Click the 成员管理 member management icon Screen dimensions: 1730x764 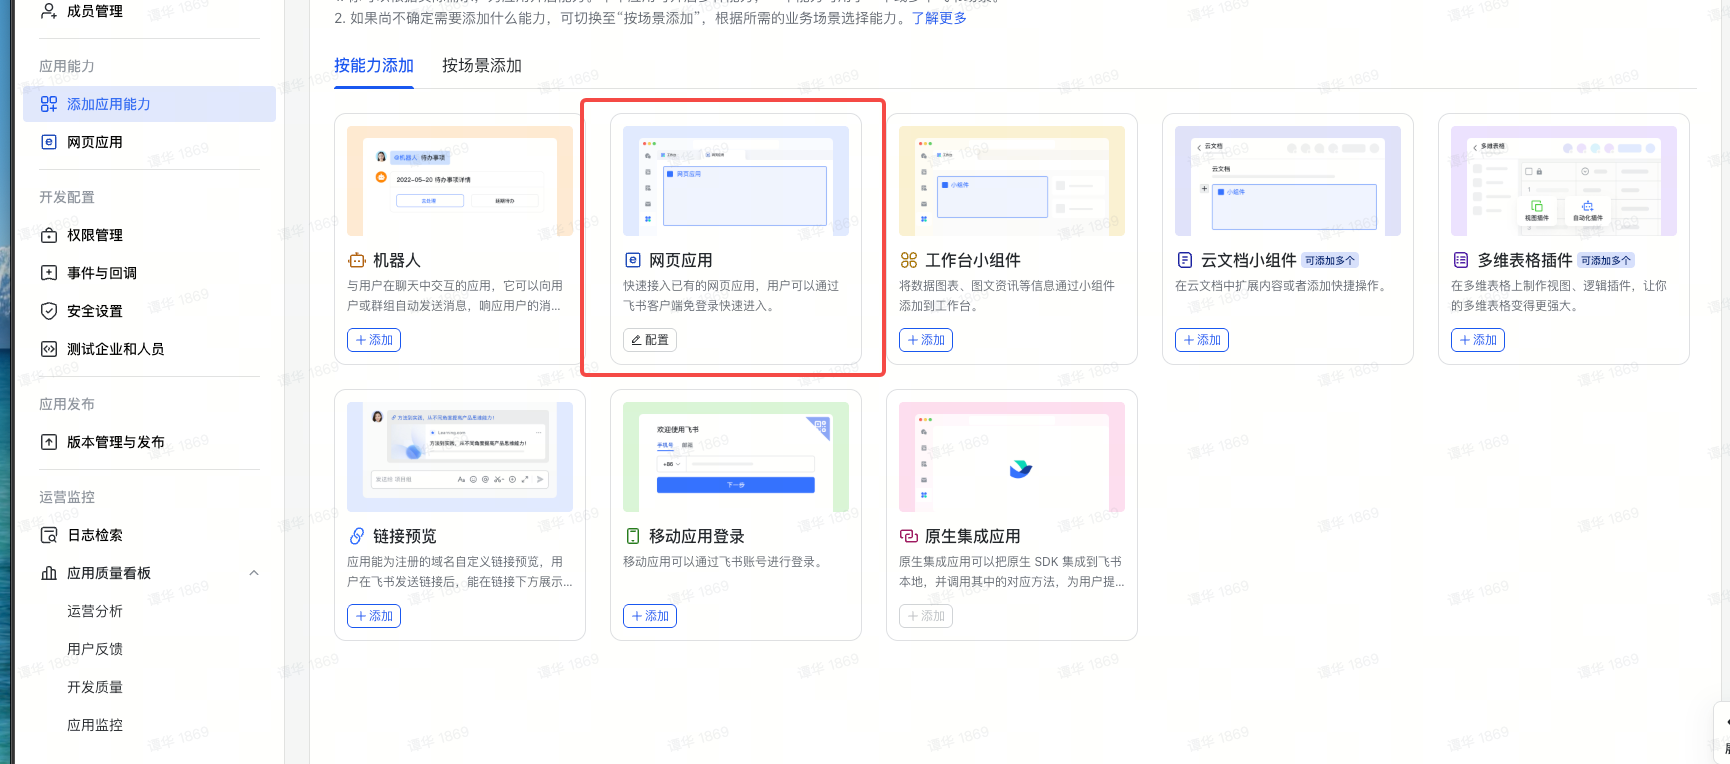pos(48,11)
